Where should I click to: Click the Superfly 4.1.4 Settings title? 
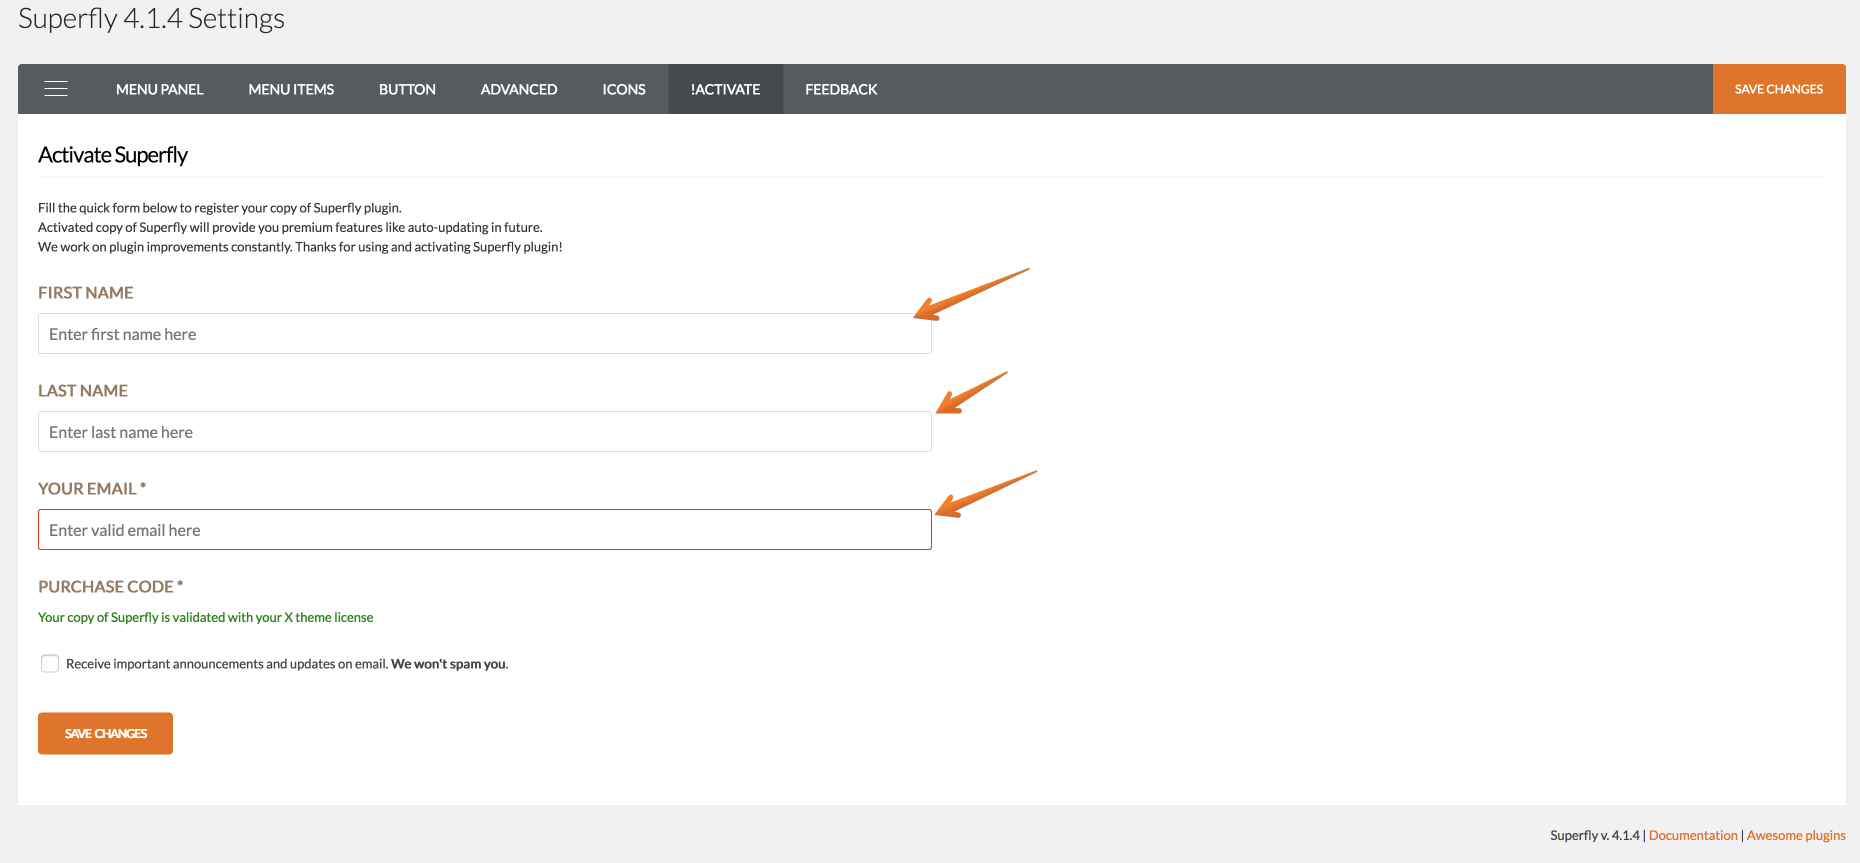[151, 18]
